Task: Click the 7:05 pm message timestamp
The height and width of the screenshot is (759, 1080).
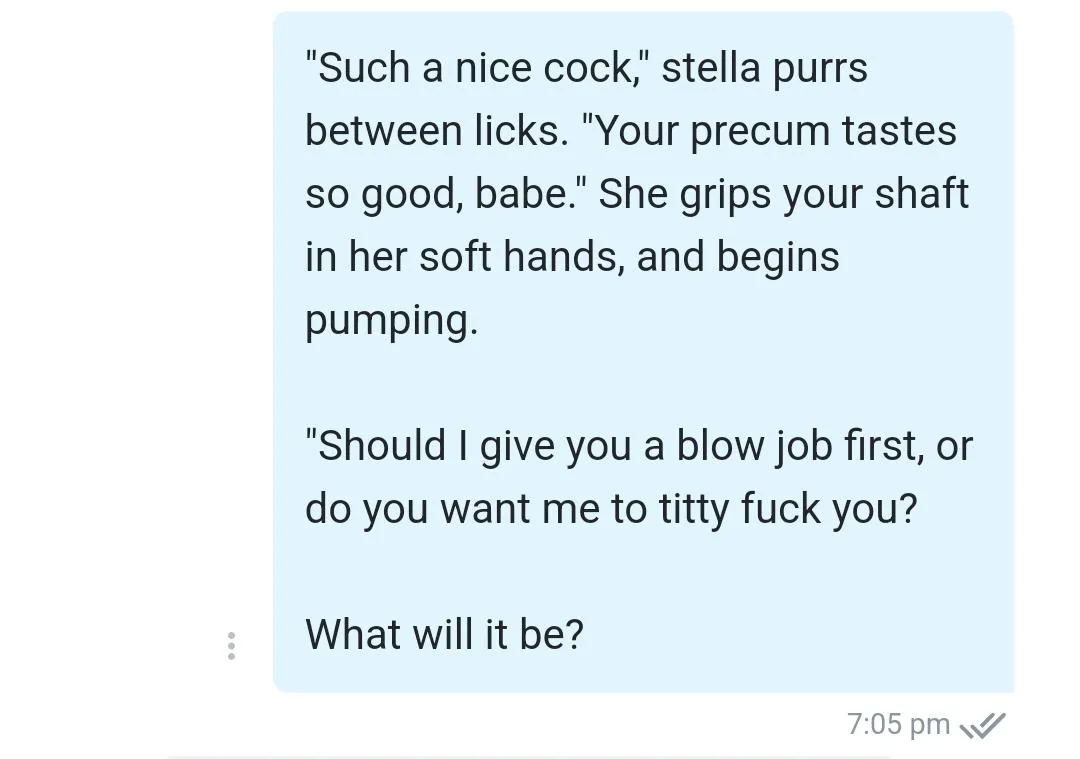Action: 898,725
